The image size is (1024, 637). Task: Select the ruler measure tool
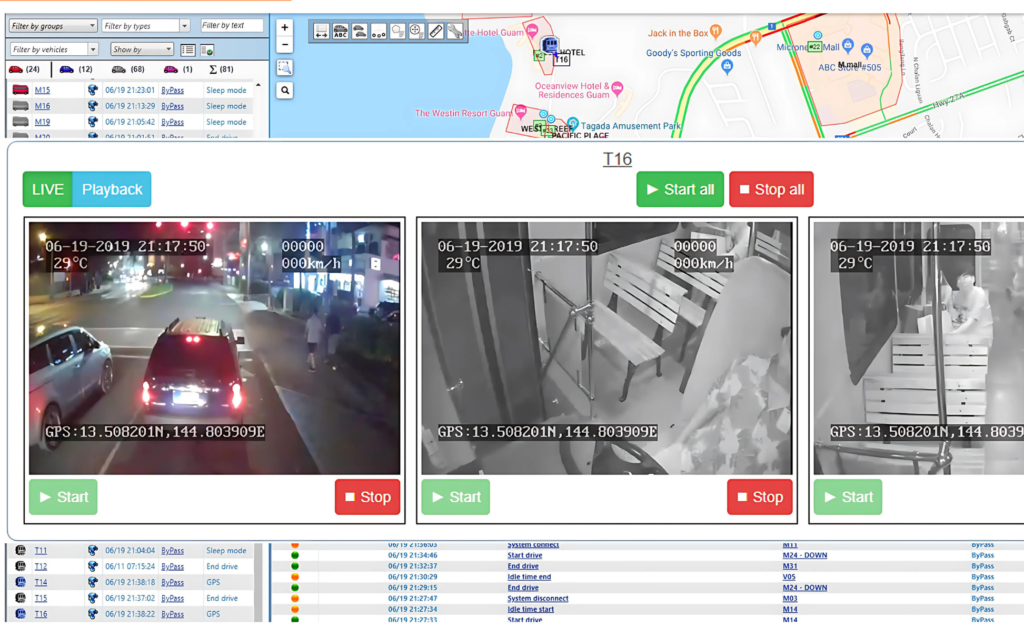(x=435, y=31)
